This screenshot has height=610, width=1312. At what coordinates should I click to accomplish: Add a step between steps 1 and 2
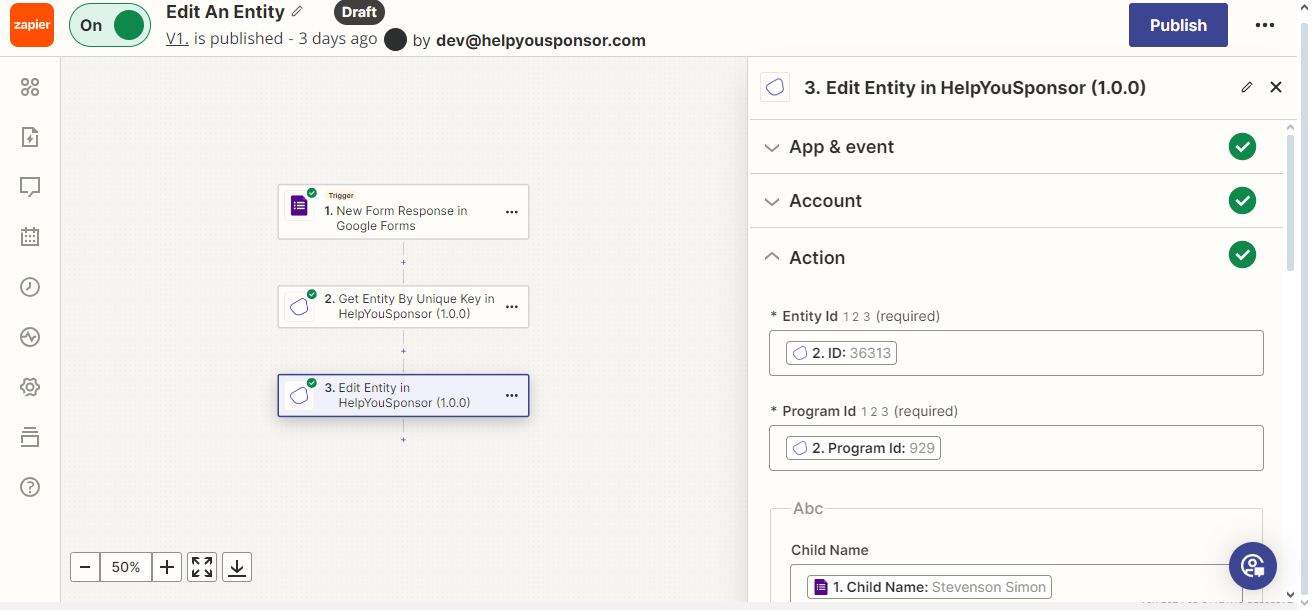point(403,262)
